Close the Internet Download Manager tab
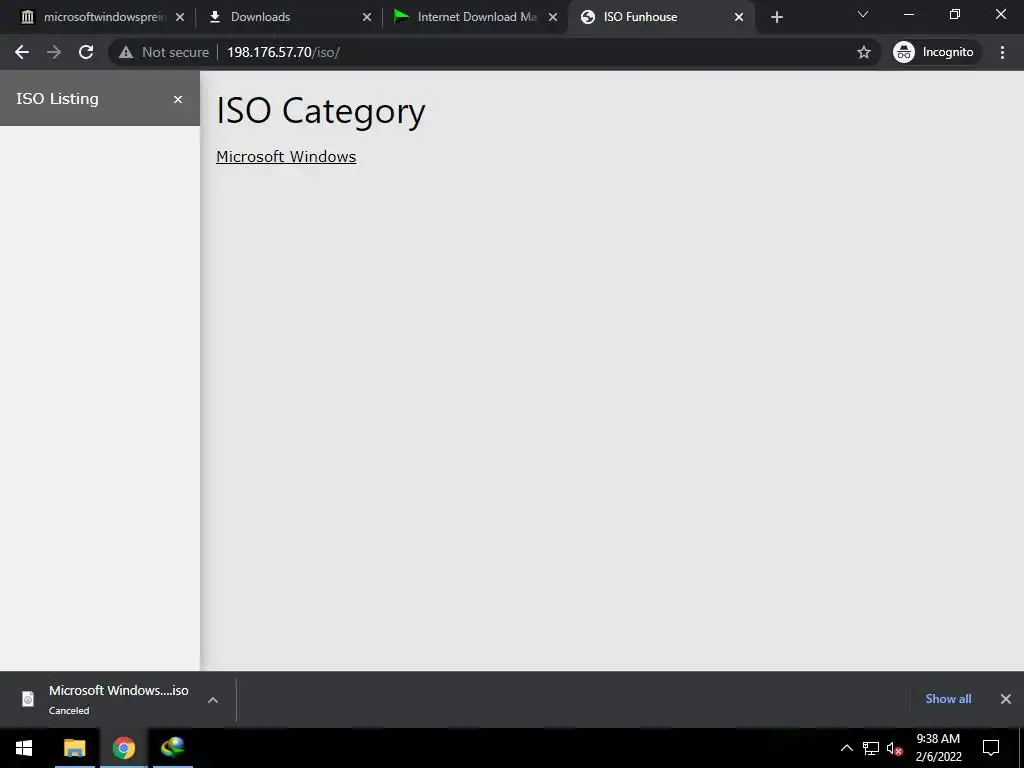This screenshot has height=768, width=1024. pos(553,17)
